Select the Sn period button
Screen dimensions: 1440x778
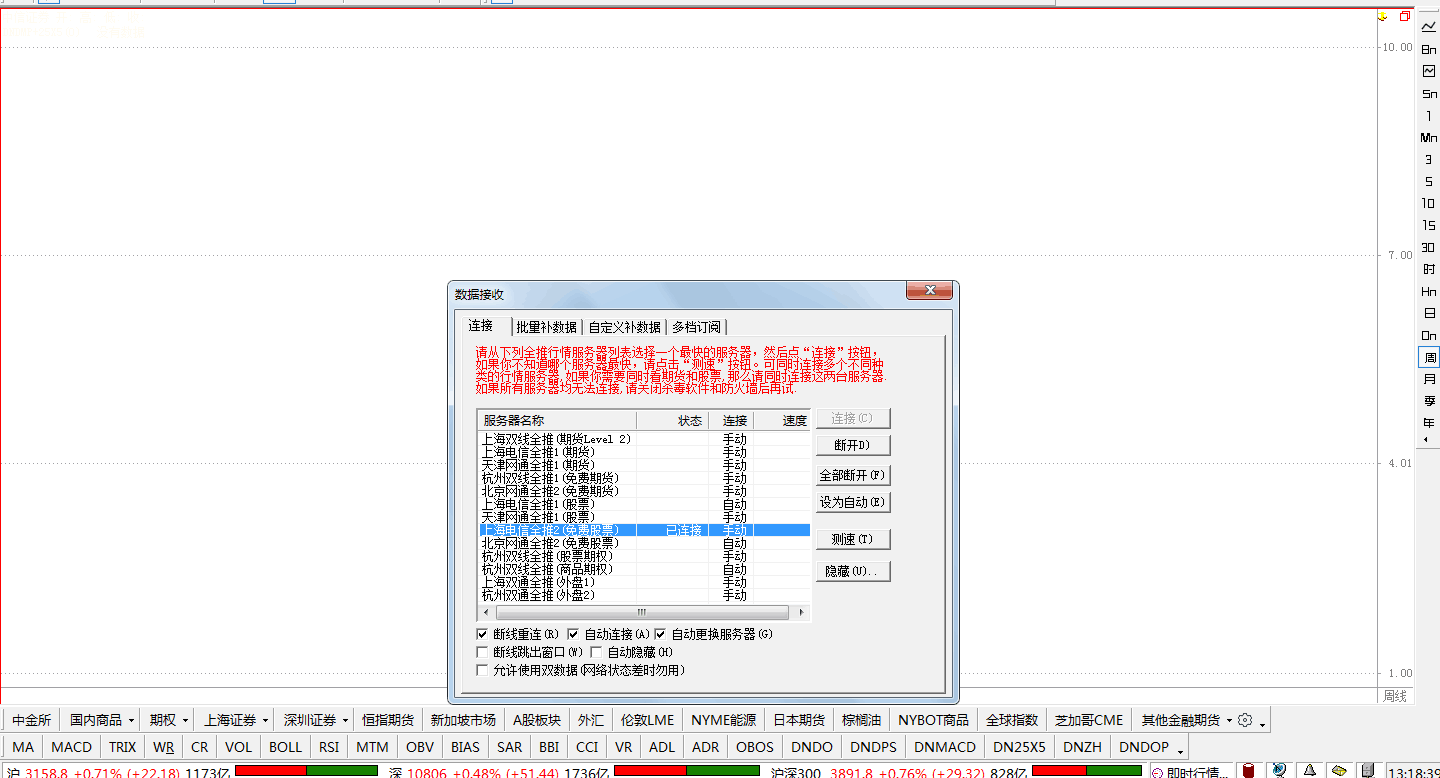coord(1429,93)
